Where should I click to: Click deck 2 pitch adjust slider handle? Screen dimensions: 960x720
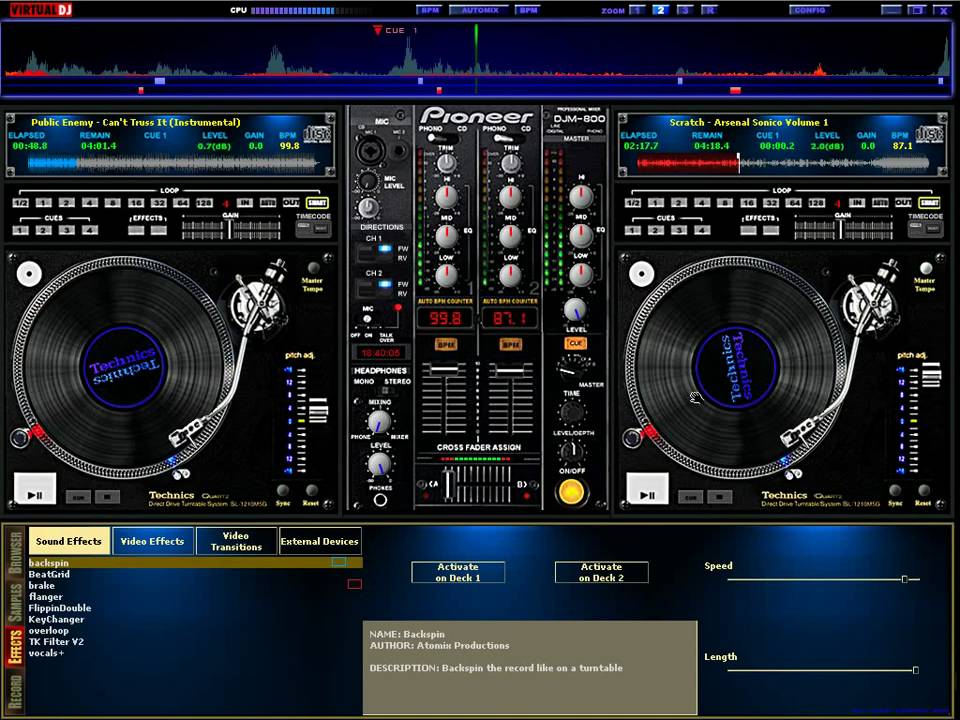coord(931,375)
